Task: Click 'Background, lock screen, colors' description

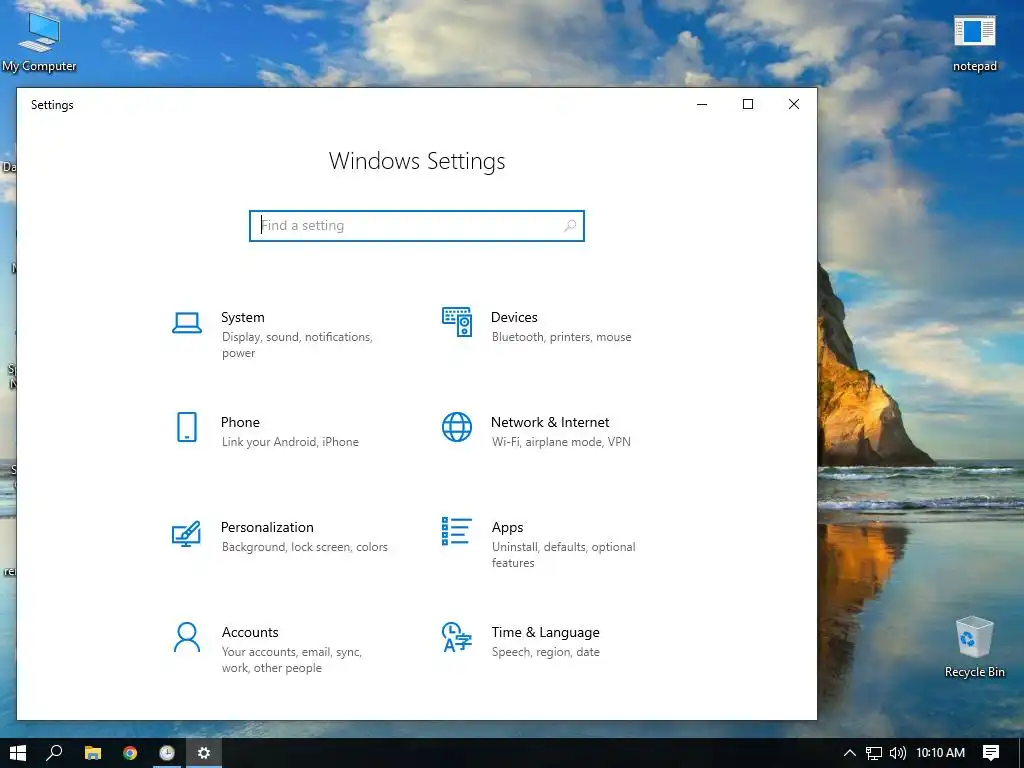Action: [304, 547]
